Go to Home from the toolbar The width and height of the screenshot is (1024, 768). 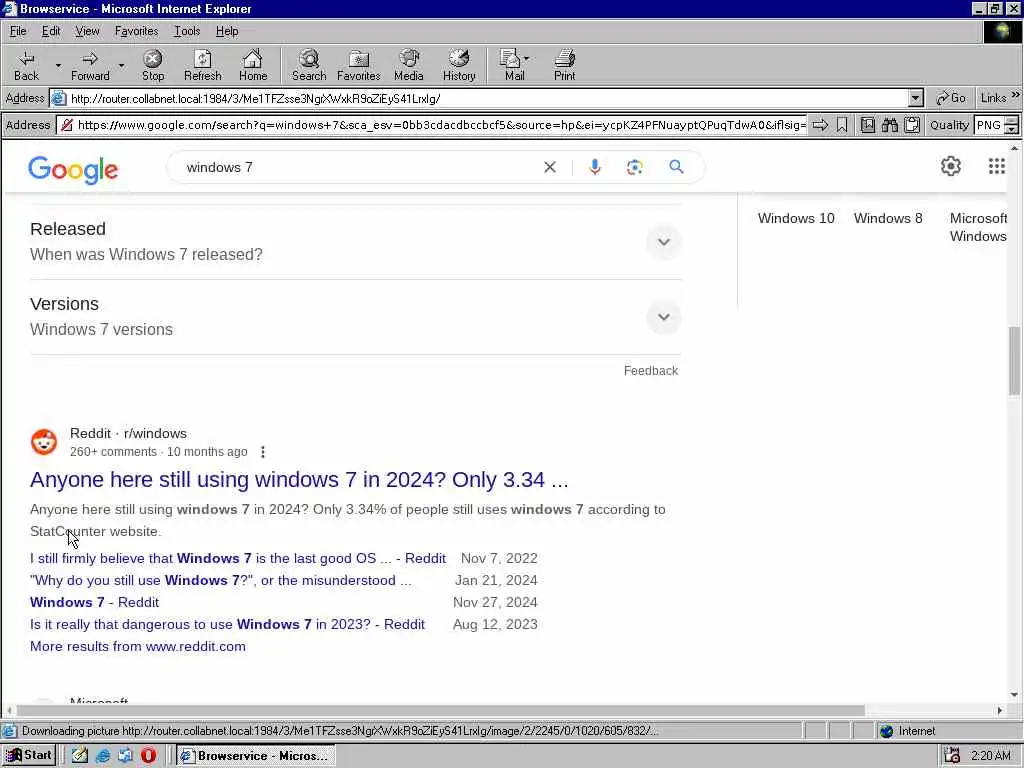click(253, 65)
